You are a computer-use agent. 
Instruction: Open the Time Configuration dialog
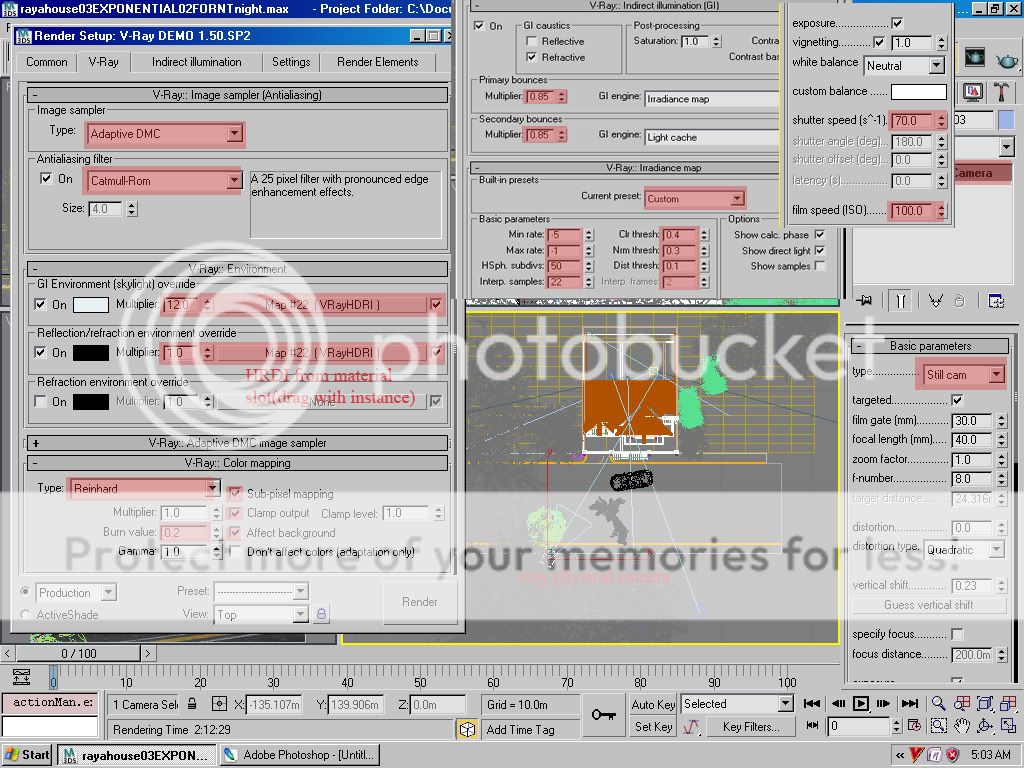[x=914, y=725]
